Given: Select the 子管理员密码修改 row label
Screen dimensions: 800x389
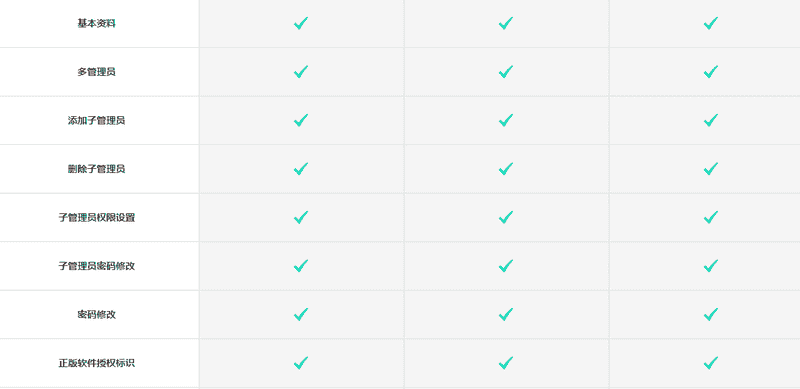Looking at the screenshot, I should click(96, 266).
